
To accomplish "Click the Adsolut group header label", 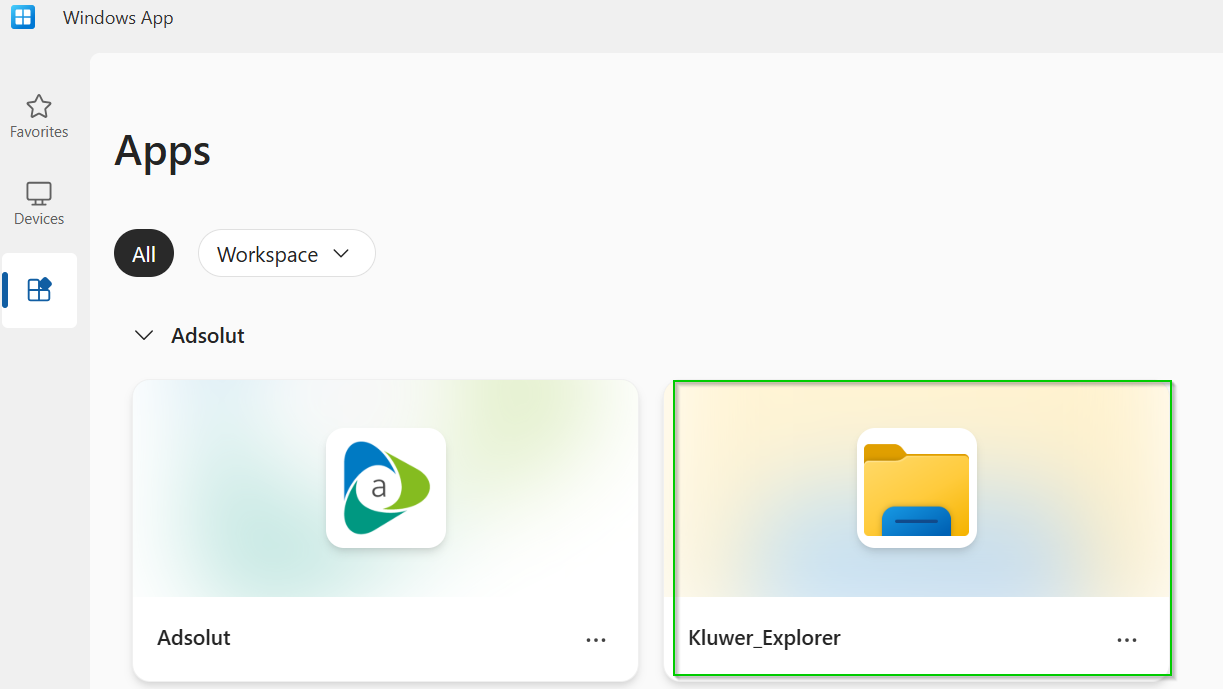I will (x=208, y=336).
